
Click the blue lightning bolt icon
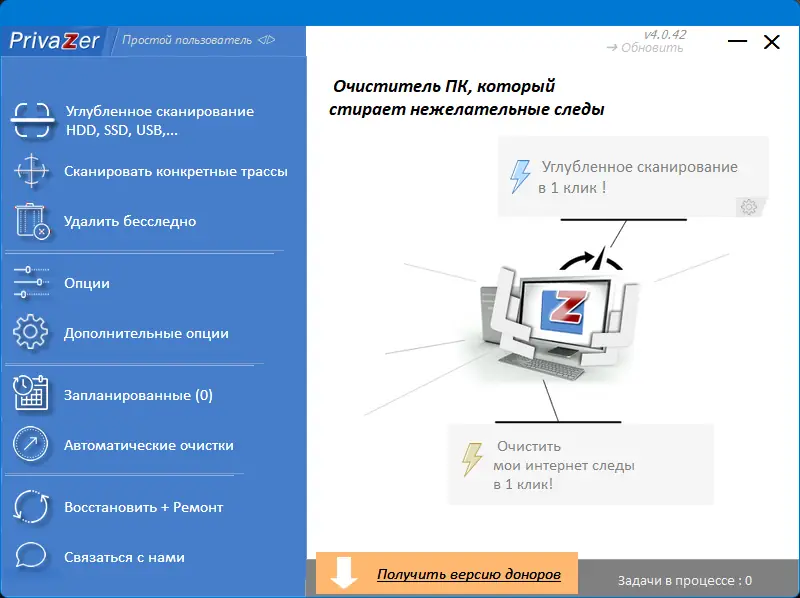[520, 177]
